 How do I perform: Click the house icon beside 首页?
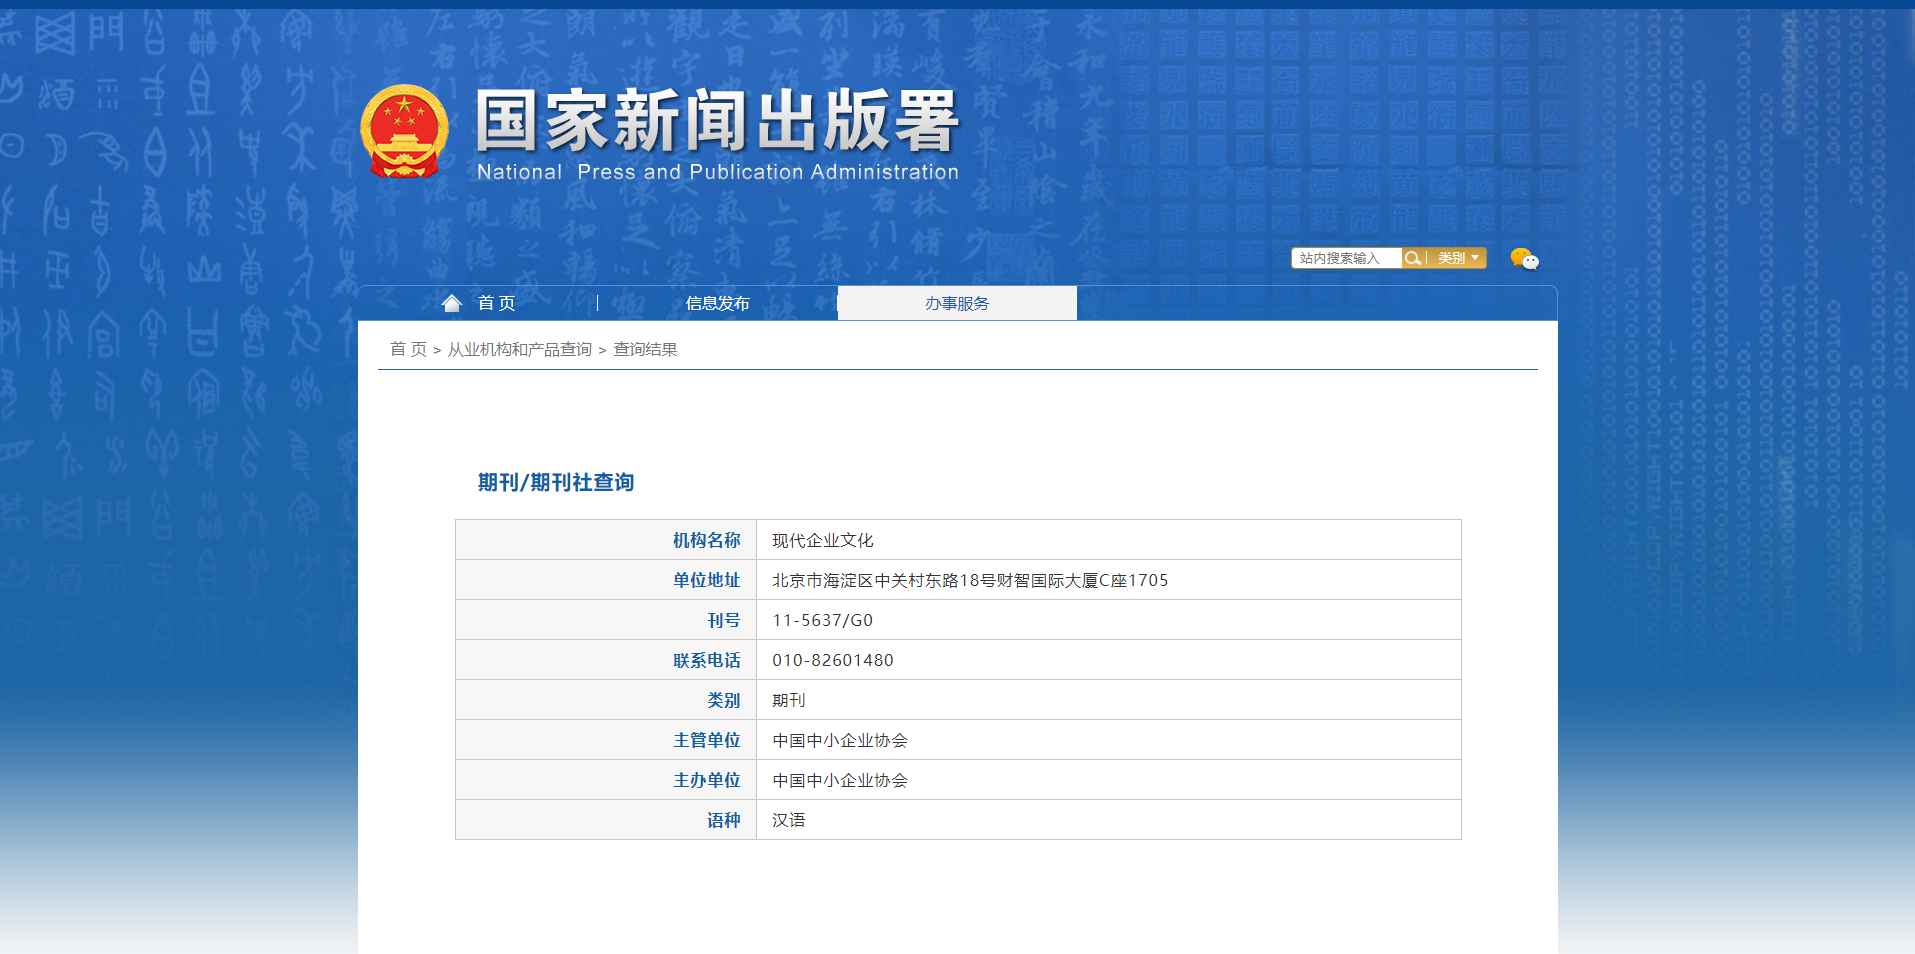(452, 303)
